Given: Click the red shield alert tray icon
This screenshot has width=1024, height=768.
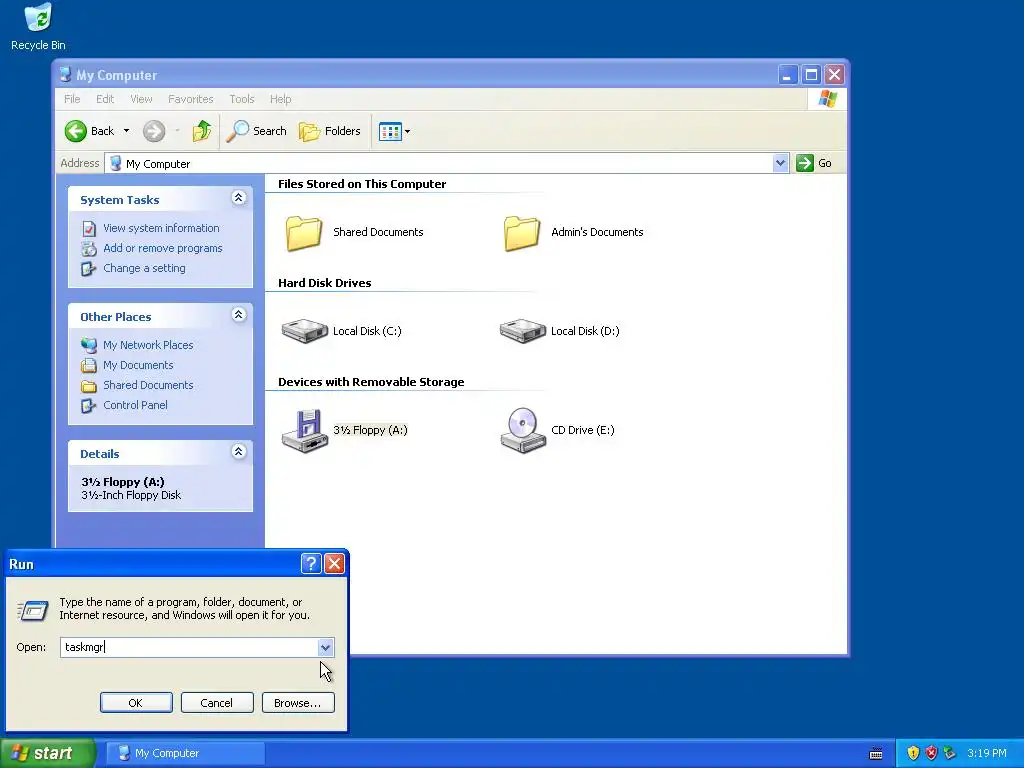Looking at the screenshot, I should click(x=931, y=754).
